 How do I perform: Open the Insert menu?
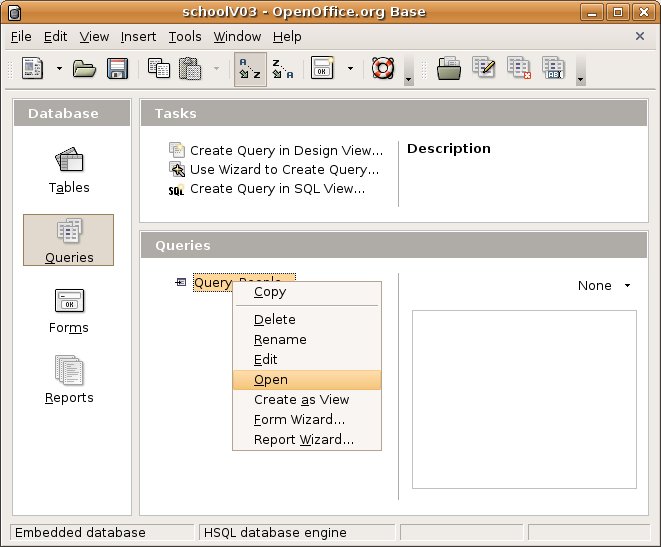[138, 37]
